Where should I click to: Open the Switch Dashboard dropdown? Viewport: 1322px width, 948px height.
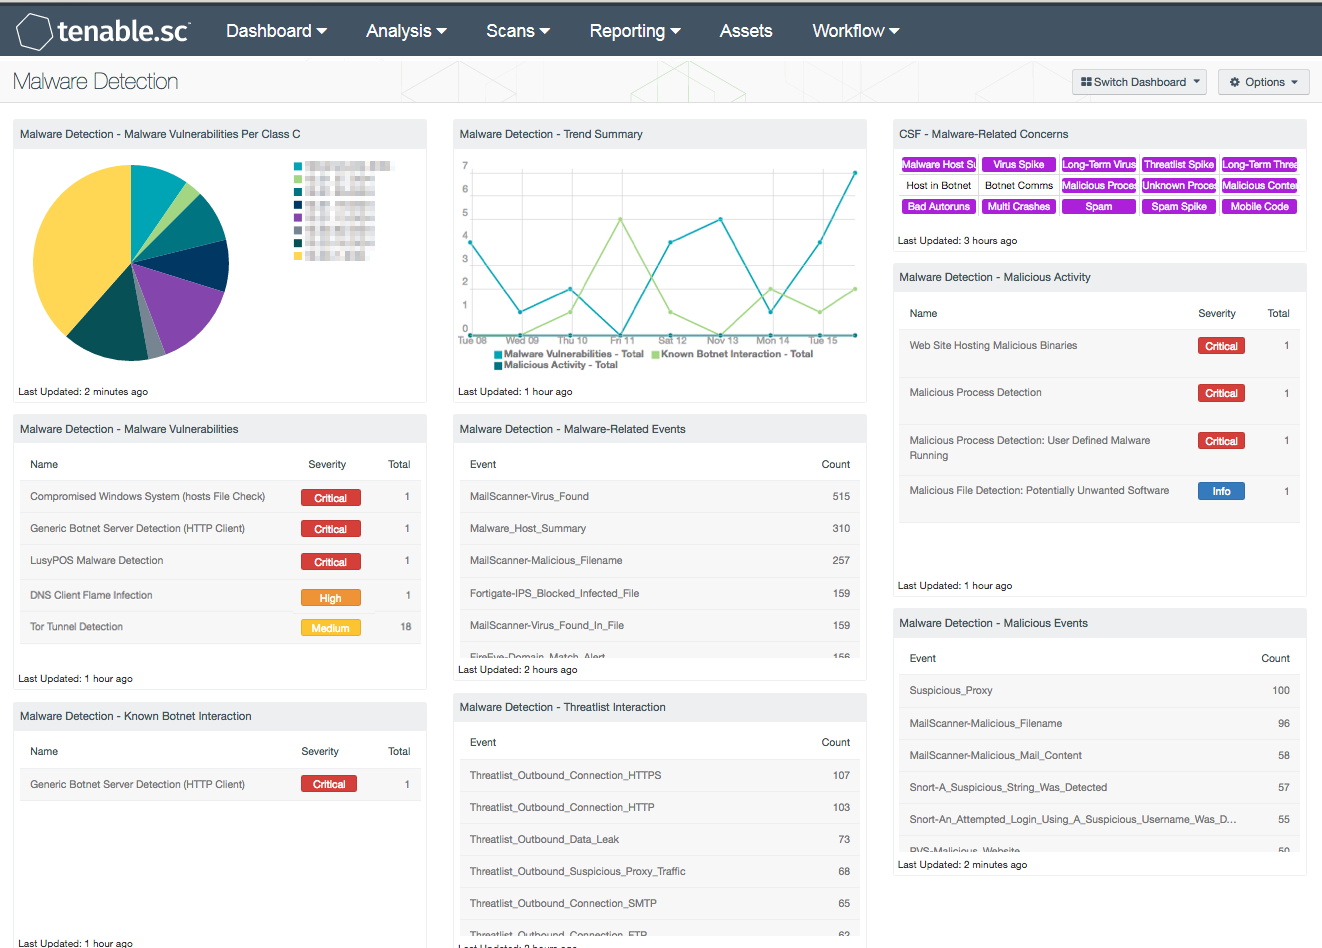pyautogui.click(x=1139, y=82)
